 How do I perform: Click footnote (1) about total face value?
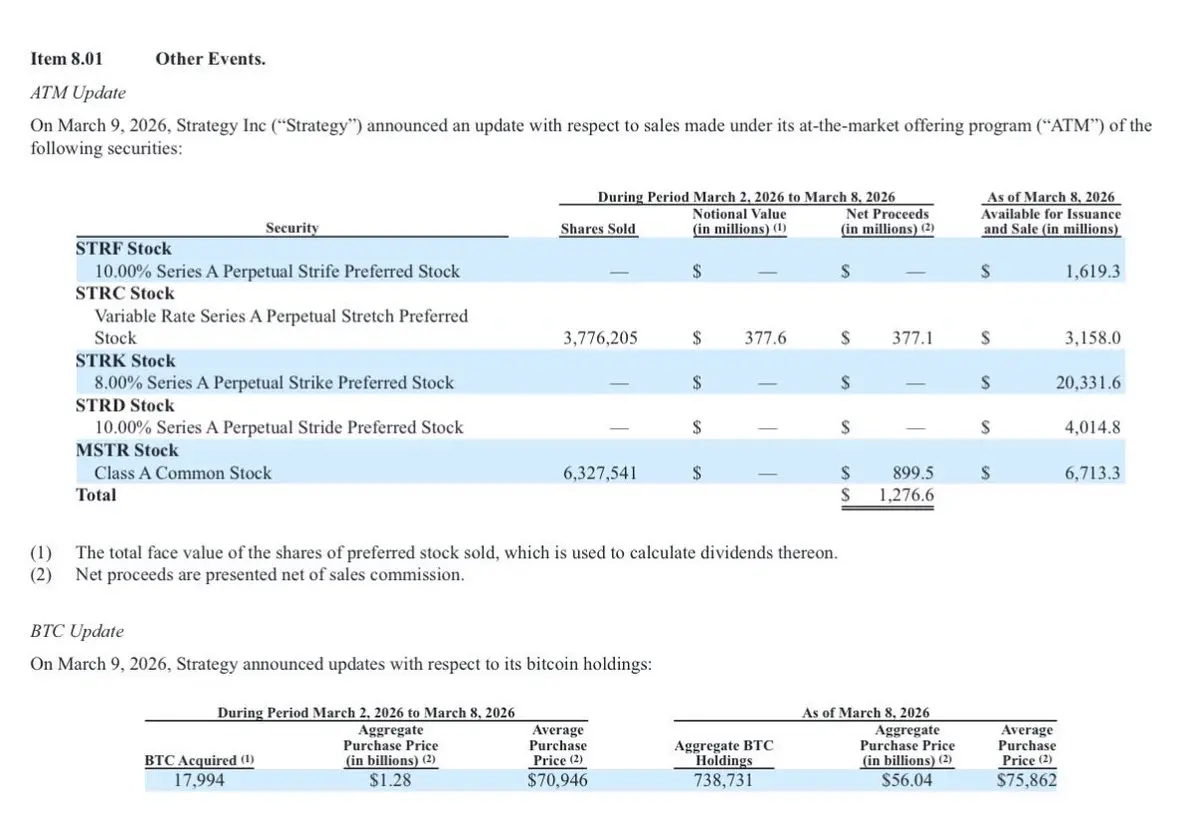[x=434, y=553]
